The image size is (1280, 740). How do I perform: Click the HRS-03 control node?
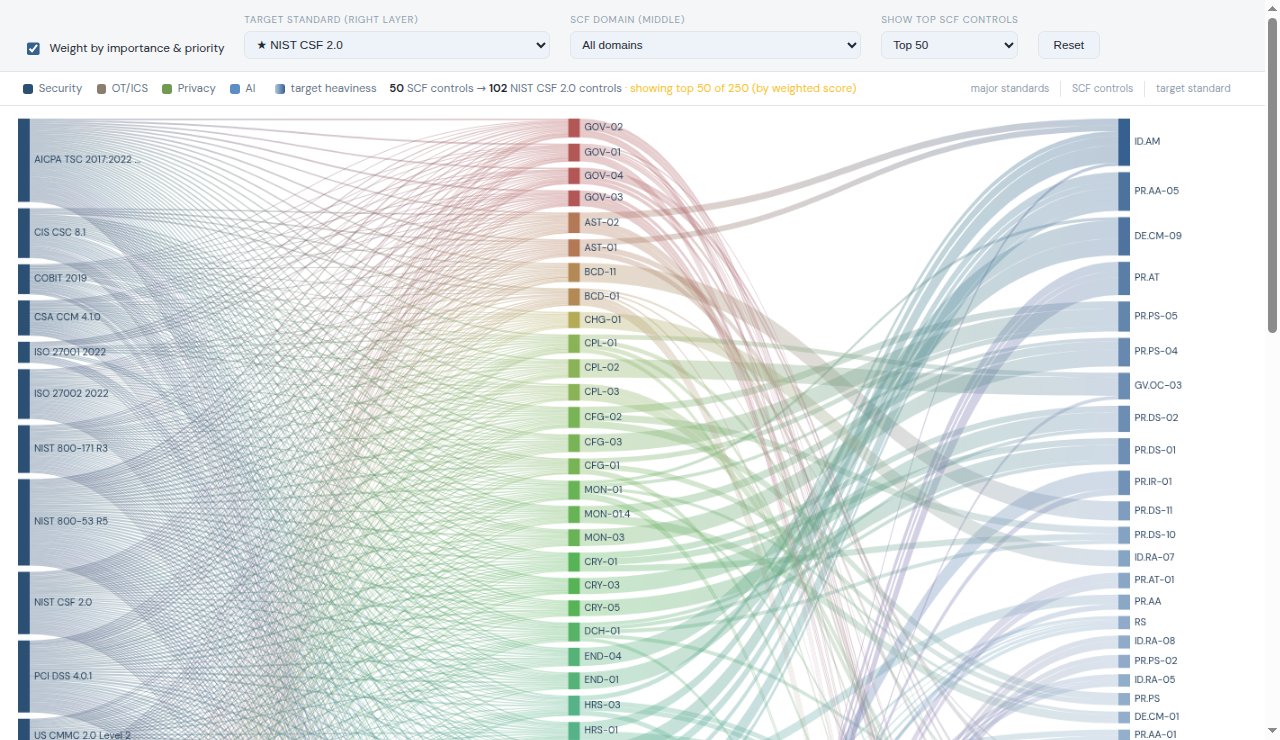(574, 706)
